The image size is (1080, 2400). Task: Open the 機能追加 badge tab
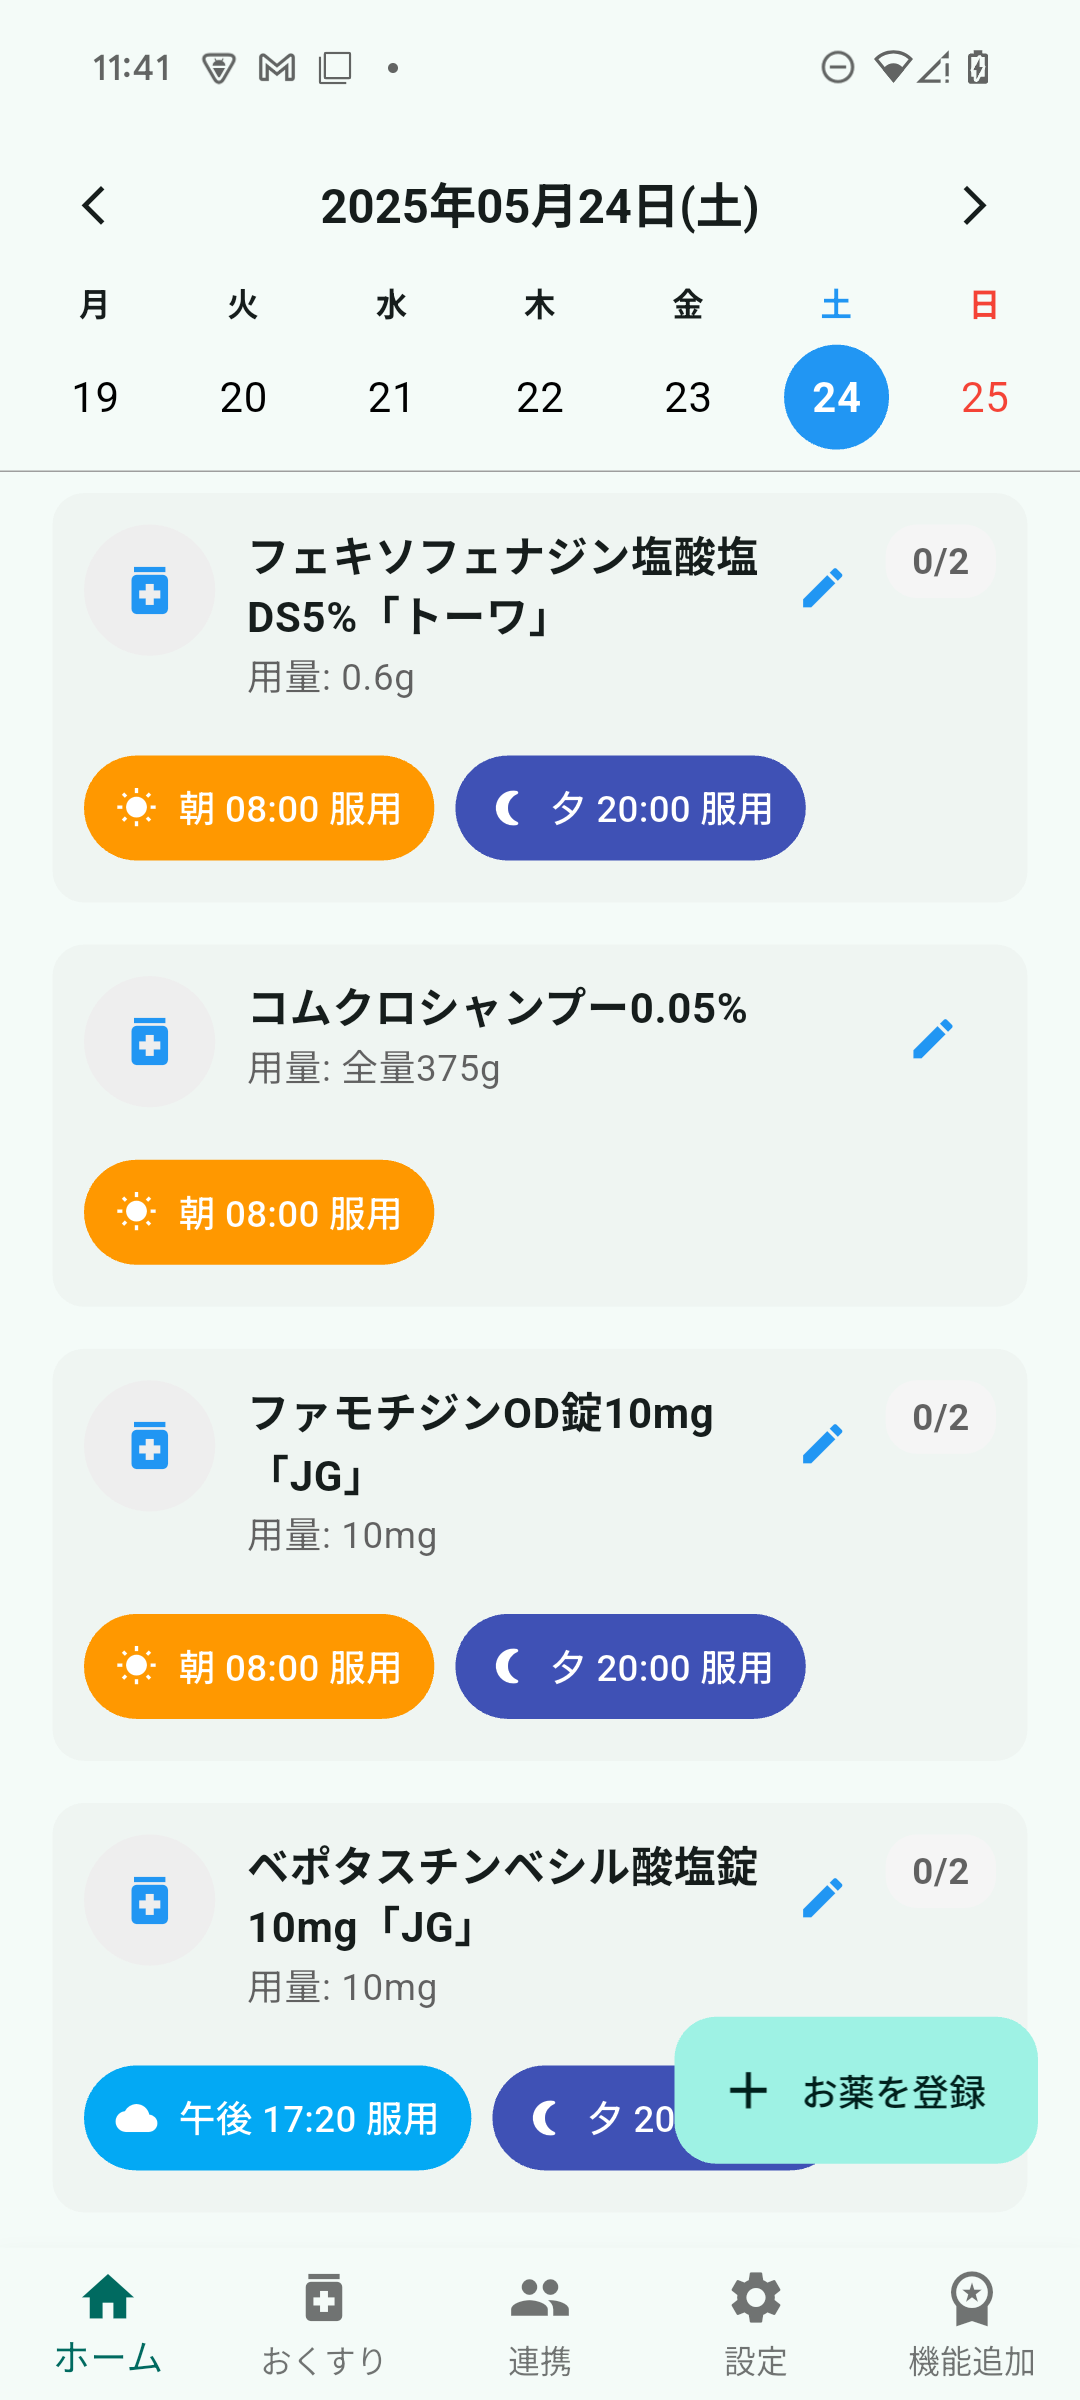tap(971, 2322)
